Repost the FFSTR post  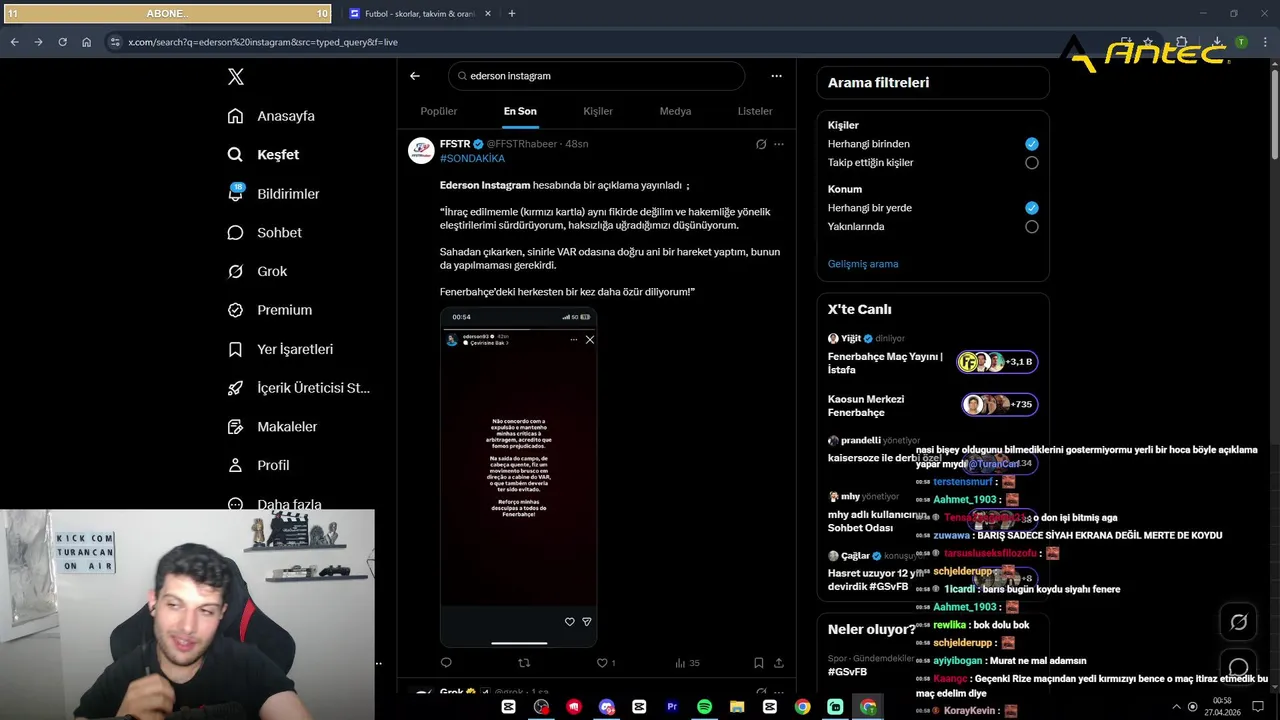pos(524,663)
